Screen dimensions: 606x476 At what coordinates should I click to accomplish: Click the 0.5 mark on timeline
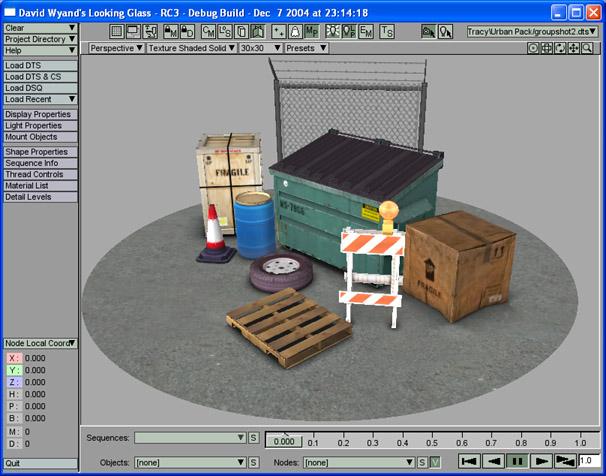(432, 442)
